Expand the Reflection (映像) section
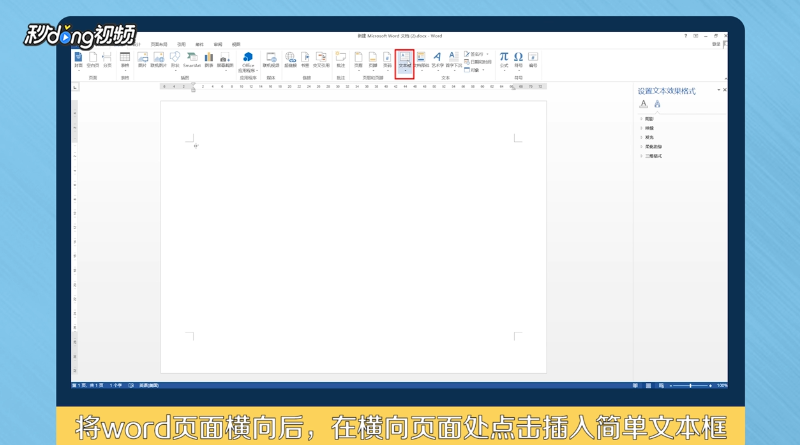The image size is (800, 445). (x=647, y=128)
